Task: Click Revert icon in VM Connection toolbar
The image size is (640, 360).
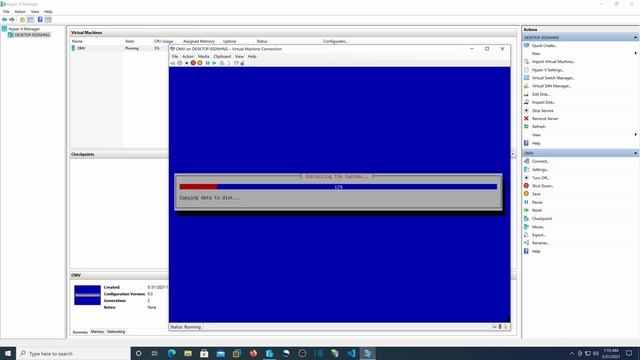Action: click(x=229, y=63)
